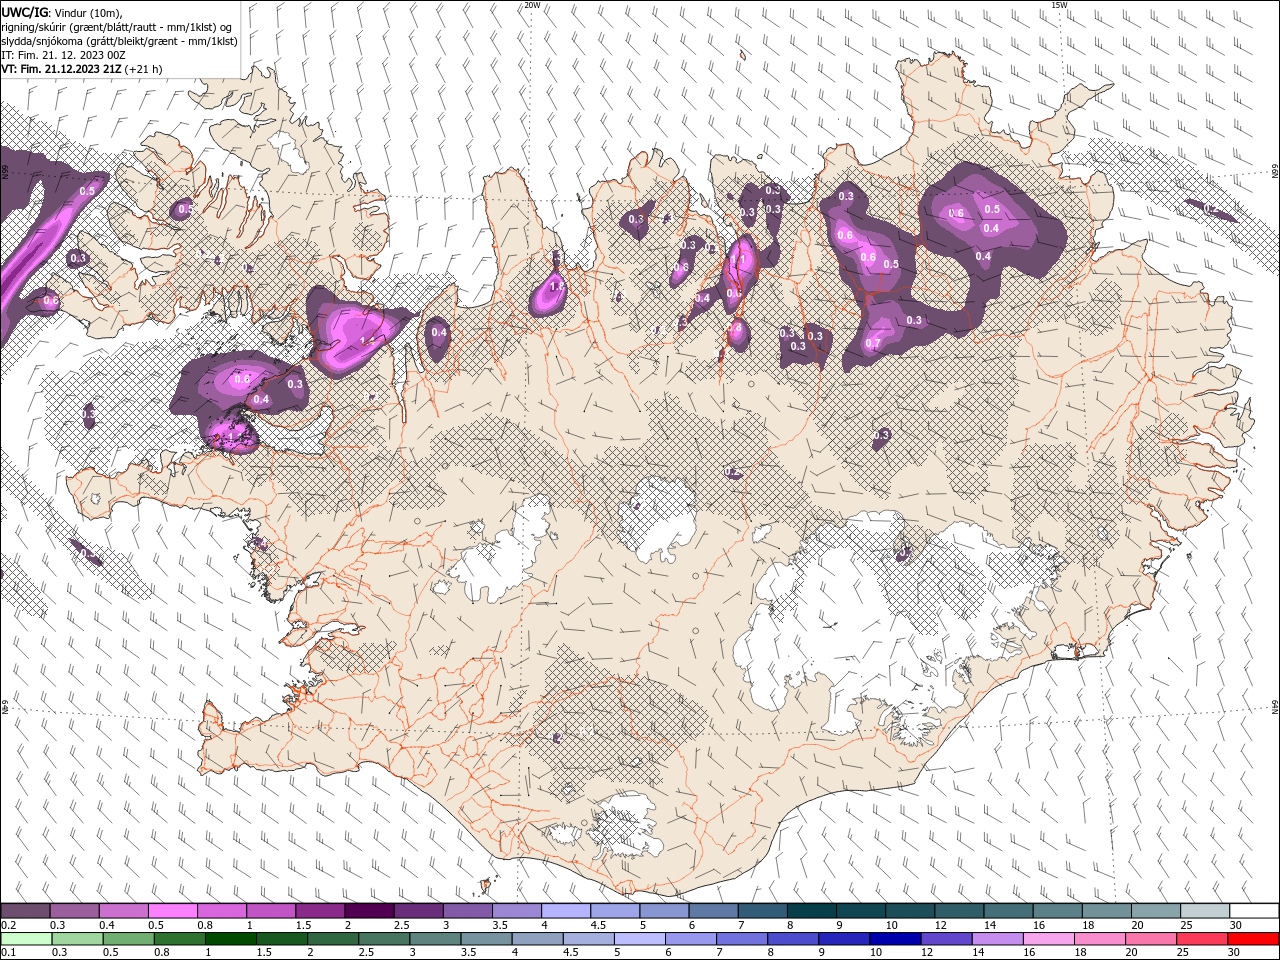Image resolution: width=1280 pixels, height=960 pixels.
Task: Click the 15W longitude label at the top edge
Action: click(x=1059, y=5)
